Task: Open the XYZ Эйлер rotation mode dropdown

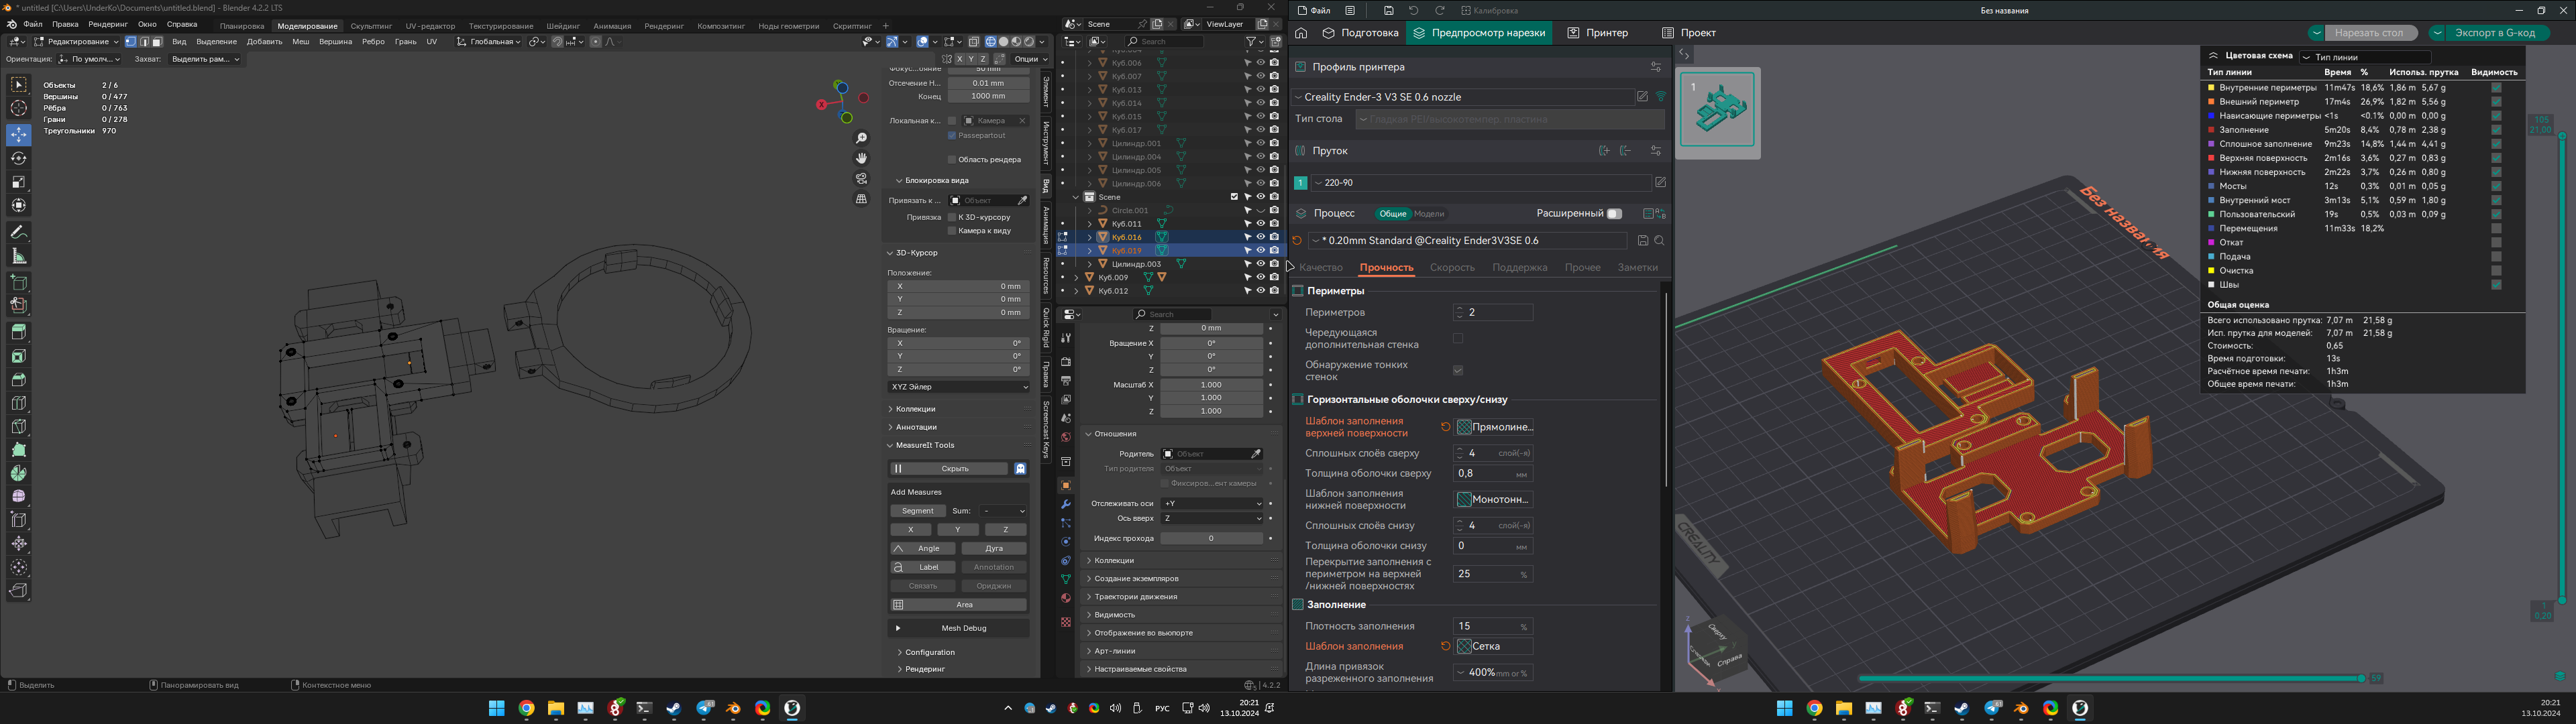Action: 959,387
